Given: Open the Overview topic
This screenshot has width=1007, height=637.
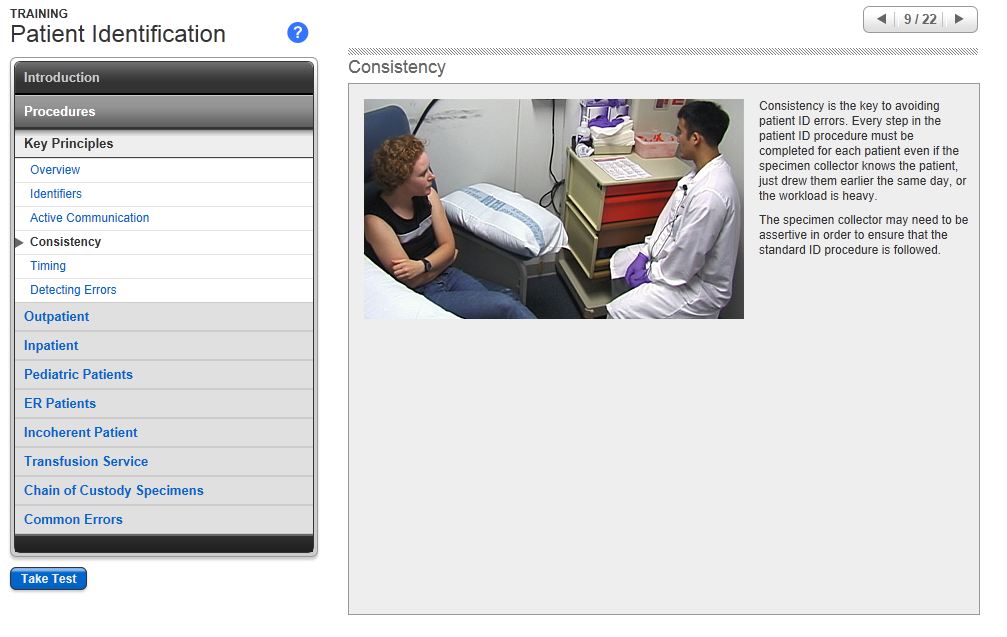Looking at the screenshot, I should (x=55, y=170).
